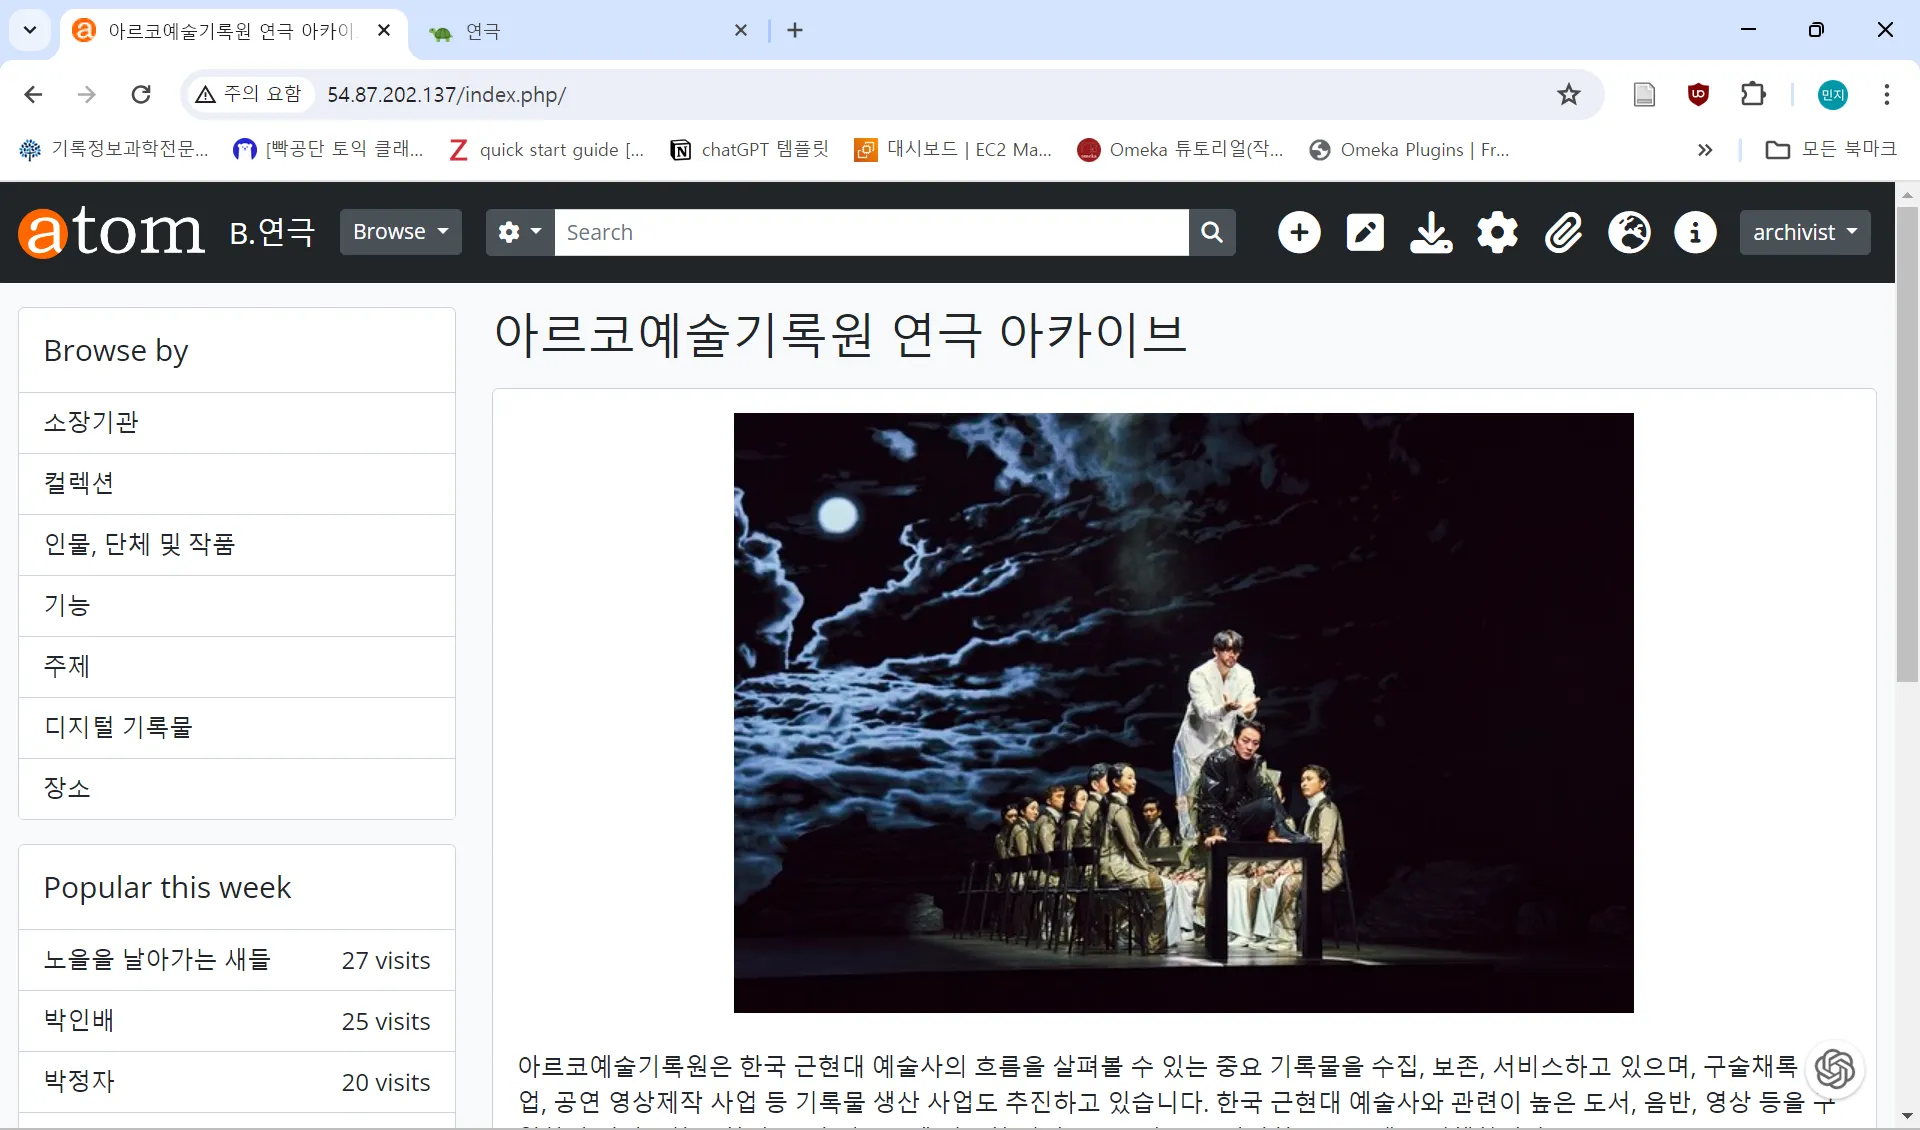The height and width of the screenshot is (1130, 1920).
Task: Click the AtoM logo link
Action: [x=111, y=232]
